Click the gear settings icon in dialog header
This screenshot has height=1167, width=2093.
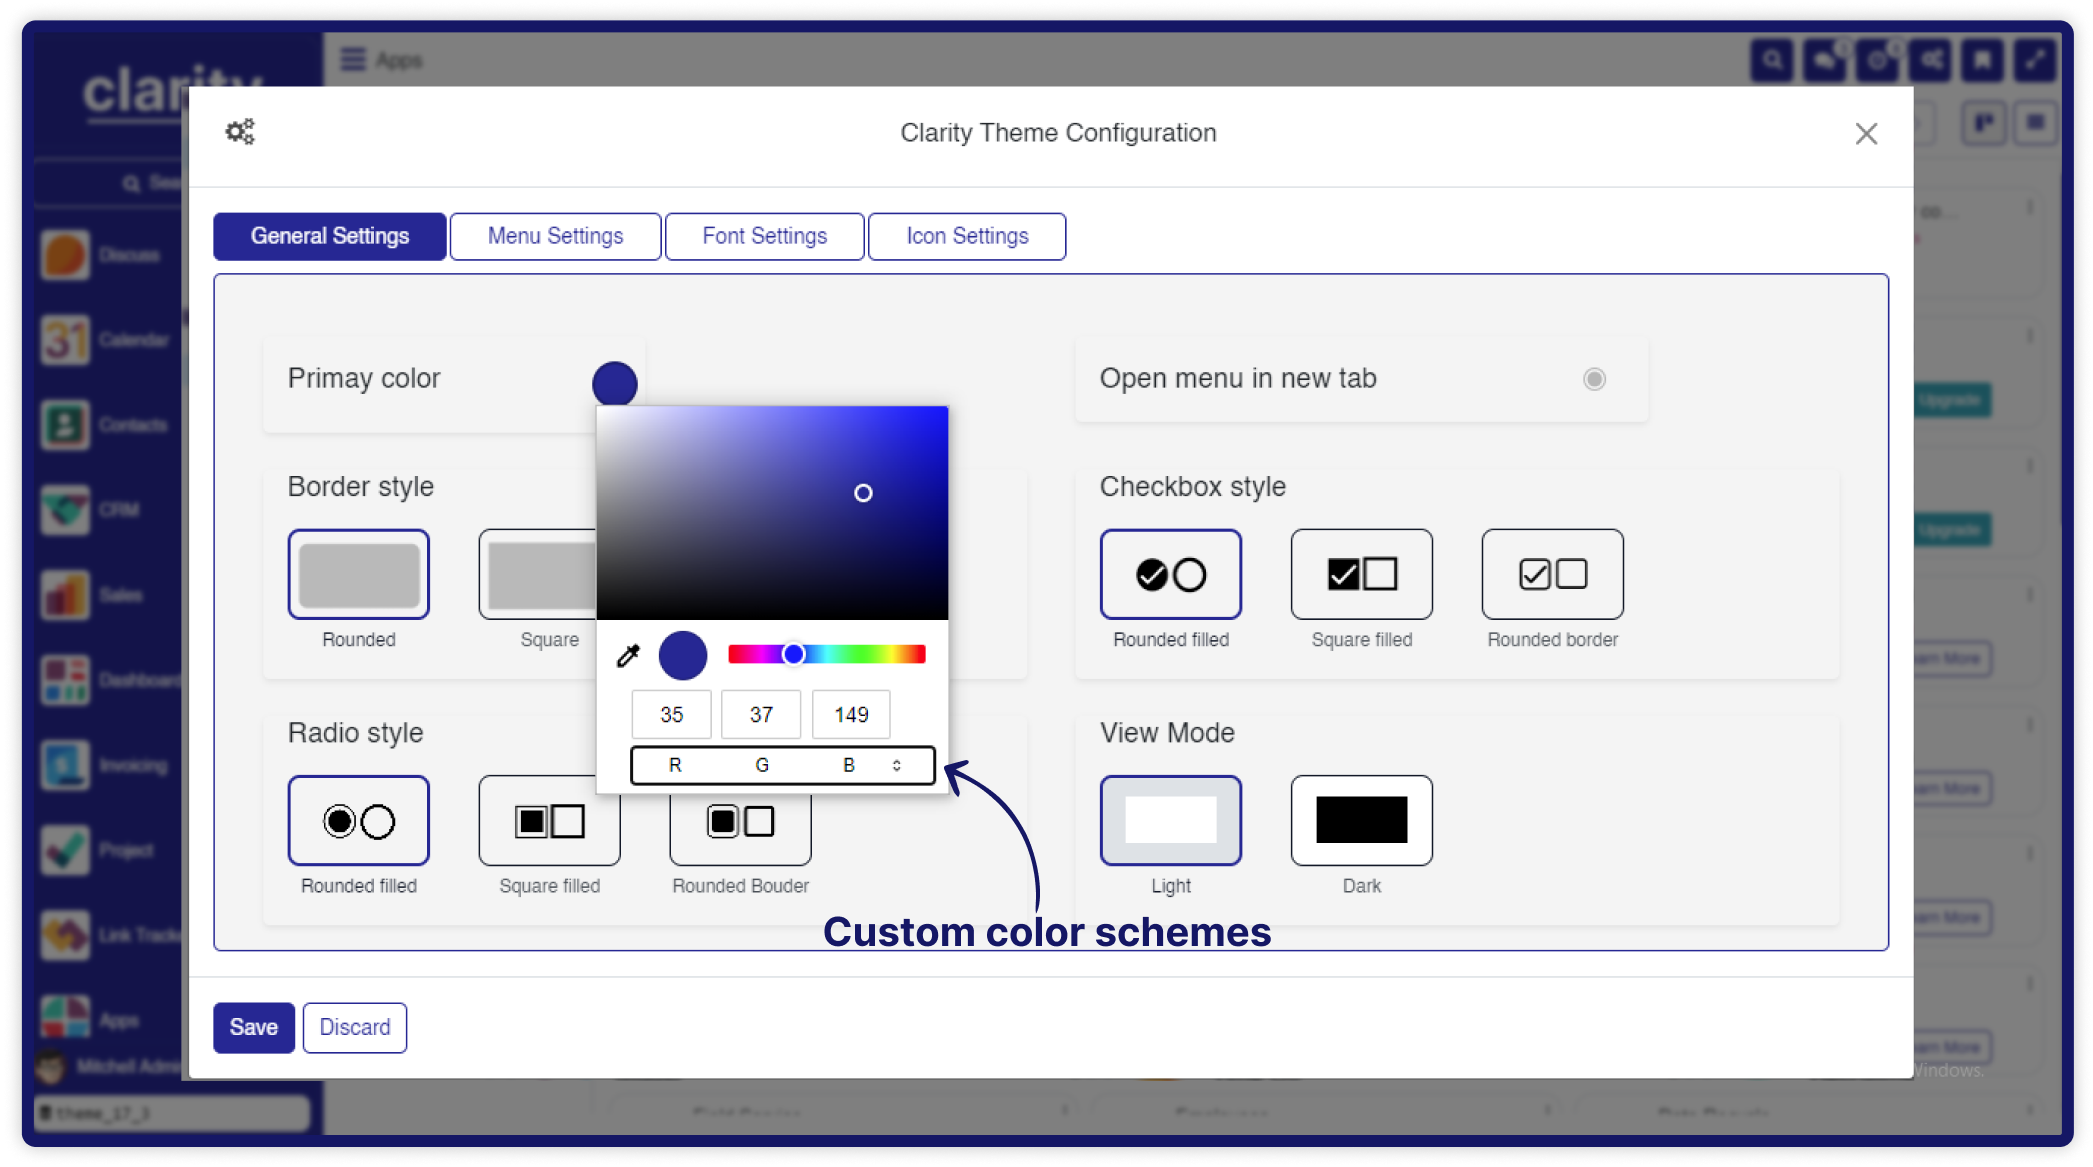coord(240,132)
